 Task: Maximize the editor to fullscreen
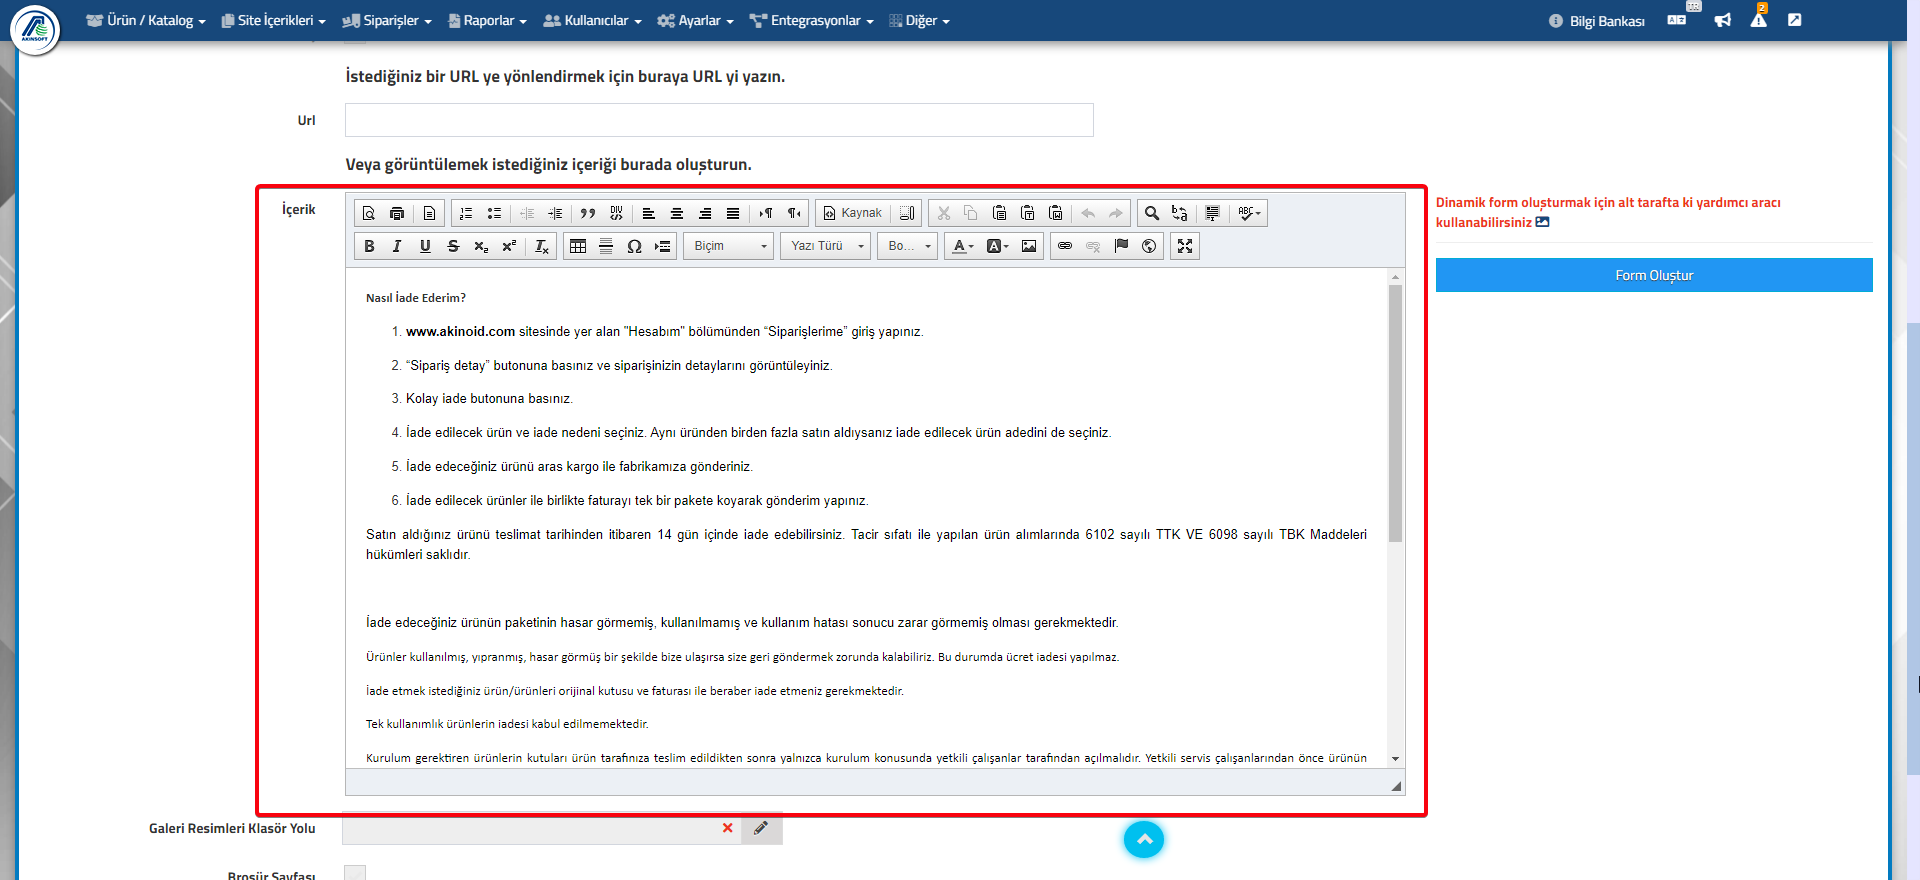(x=1185, y=246)
